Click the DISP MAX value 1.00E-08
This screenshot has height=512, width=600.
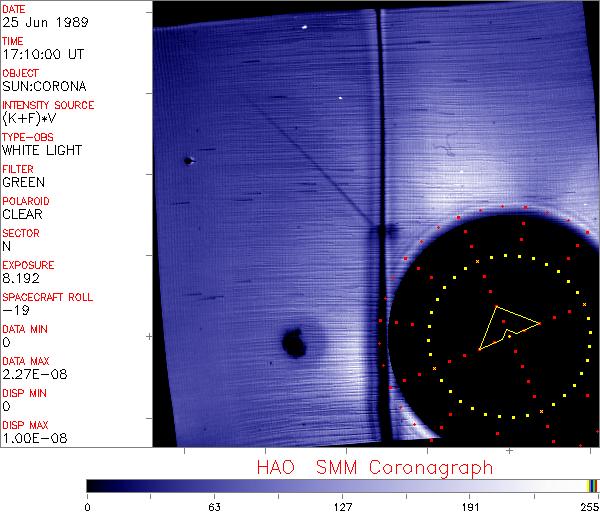[30, 438]
